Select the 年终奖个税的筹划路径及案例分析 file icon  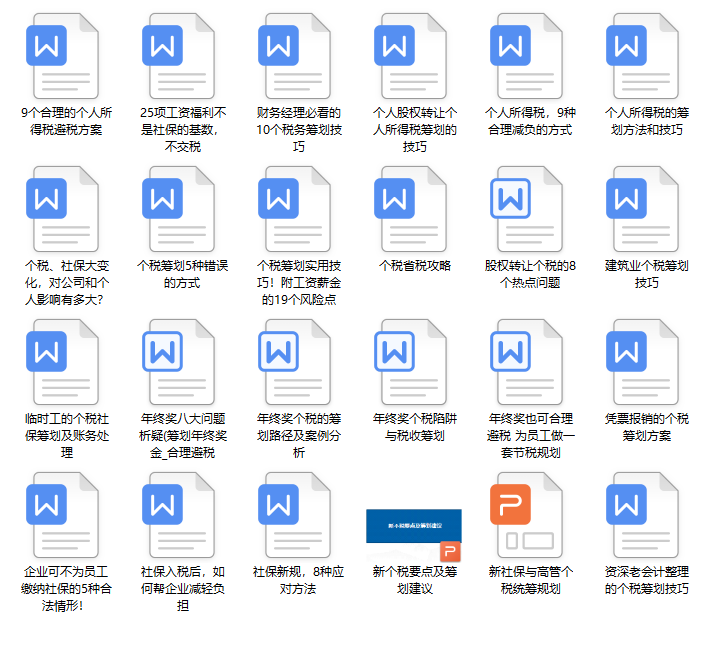[295, 362]
